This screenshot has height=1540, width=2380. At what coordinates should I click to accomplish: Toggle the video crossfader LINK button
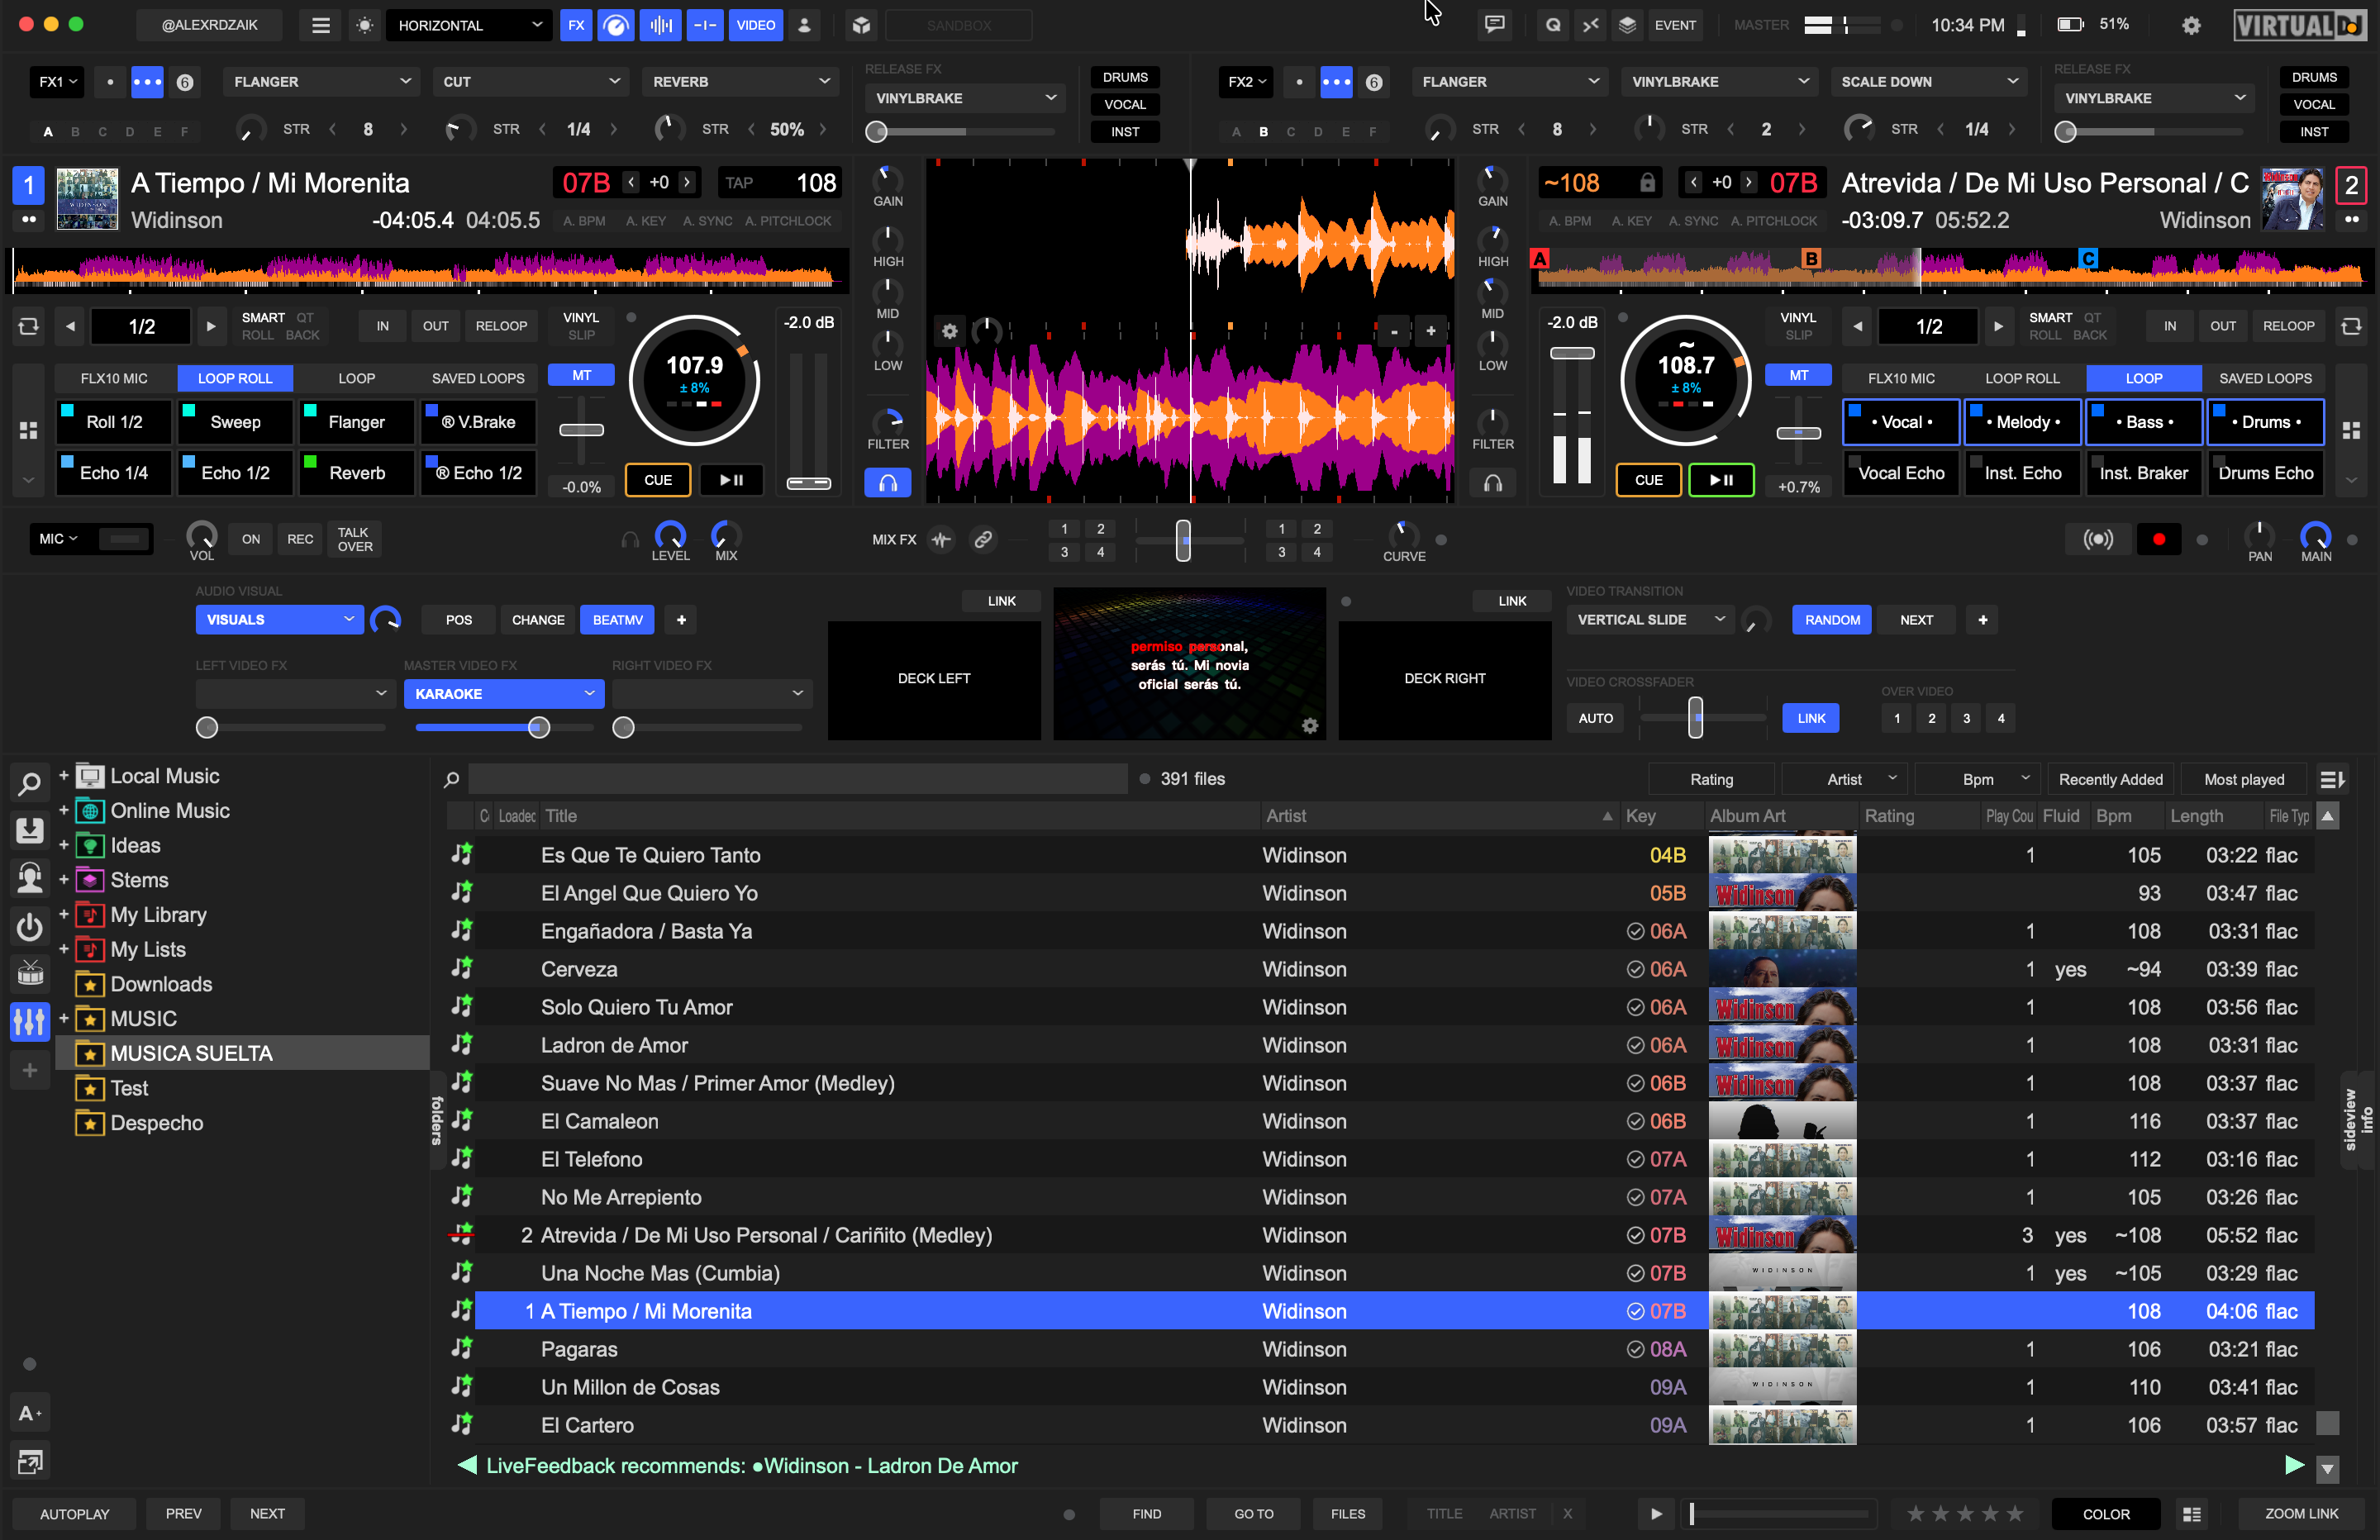coord(1811,718)
